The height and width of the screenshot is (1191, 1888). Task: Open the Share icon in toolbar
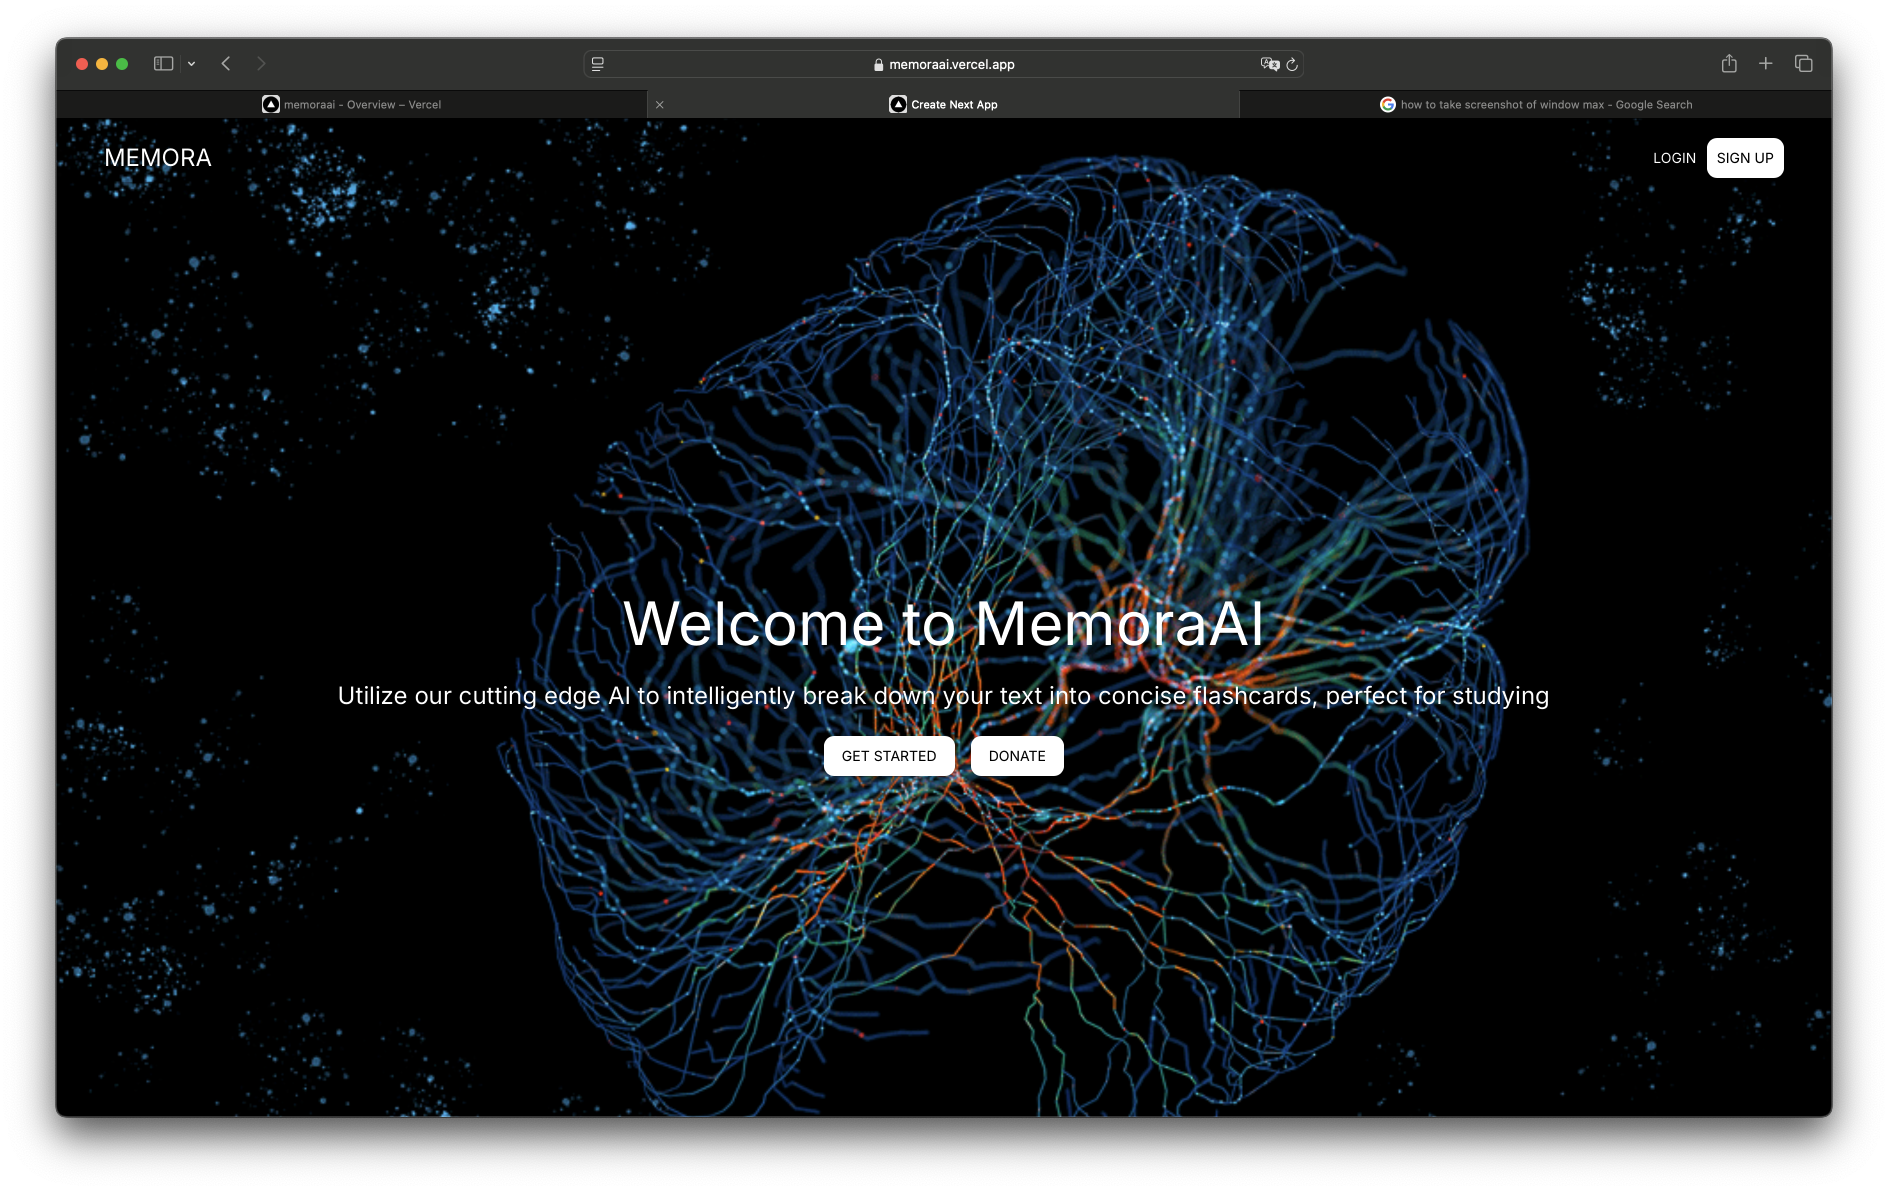(1729, 64)
